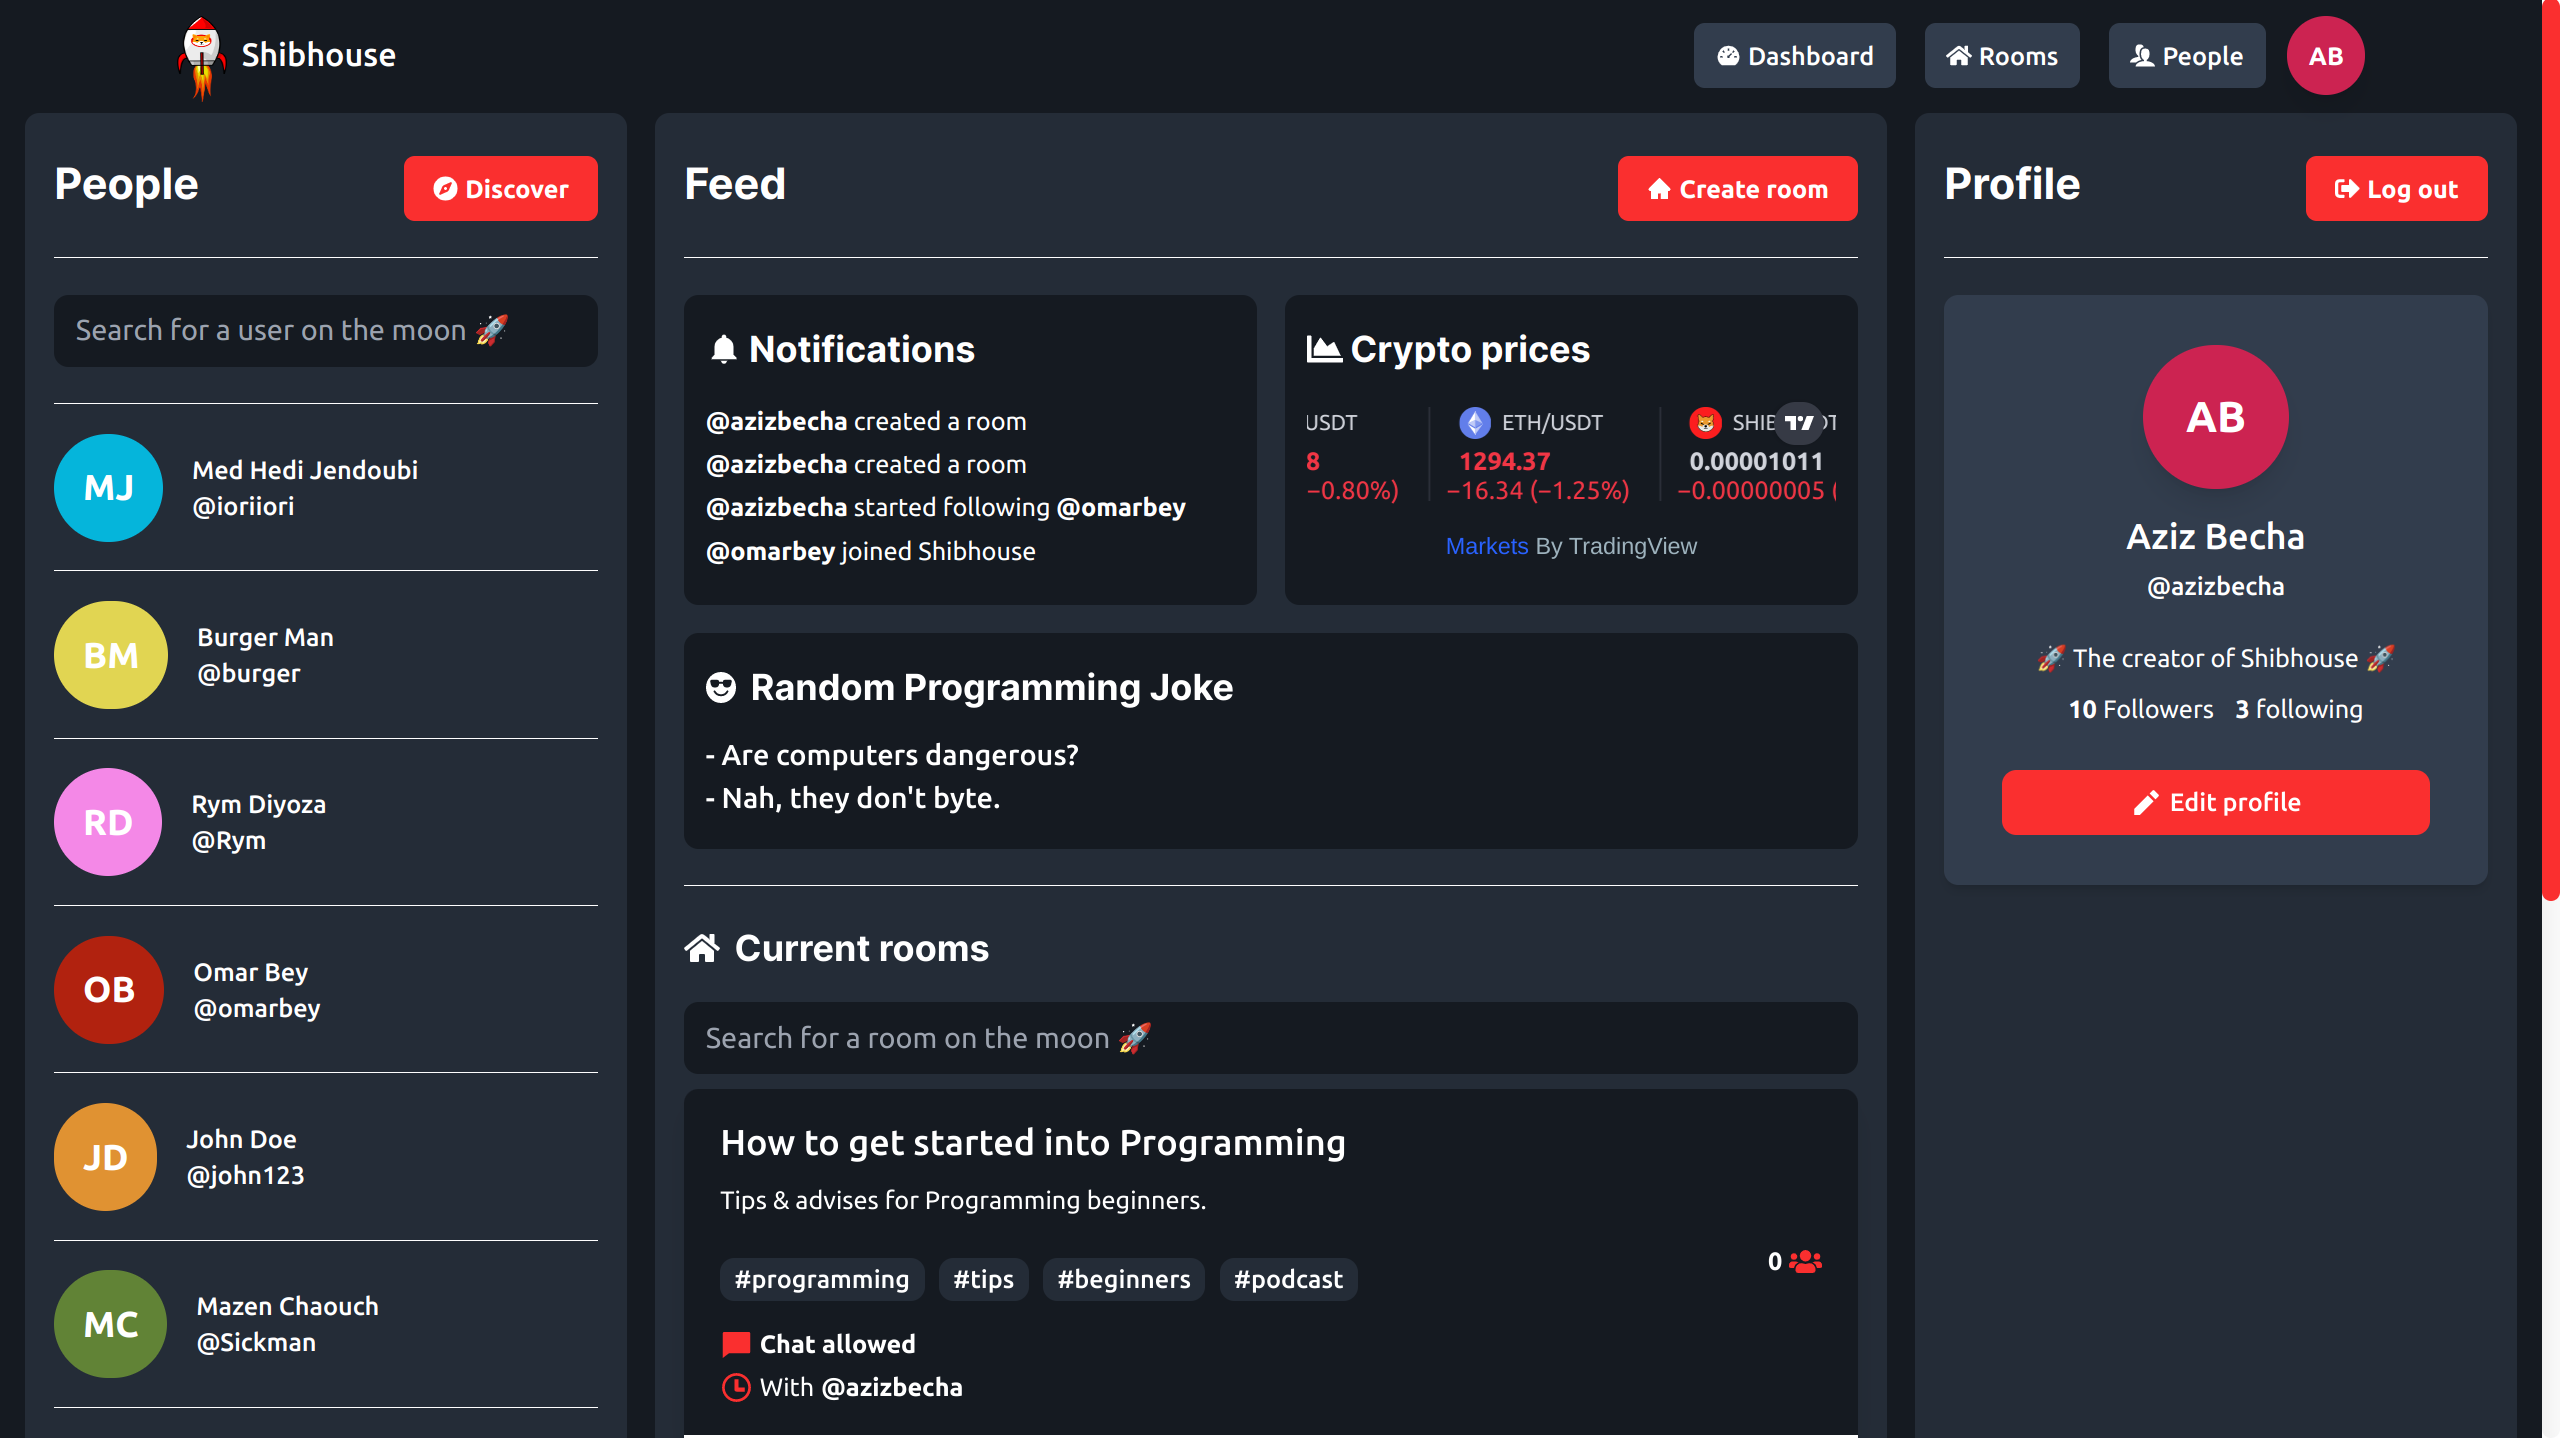Image resolution: width=2560 pixels, height=1438 pixels.
Task: Click the red page scrollbar thumb
Action: tap(2551, 450)
